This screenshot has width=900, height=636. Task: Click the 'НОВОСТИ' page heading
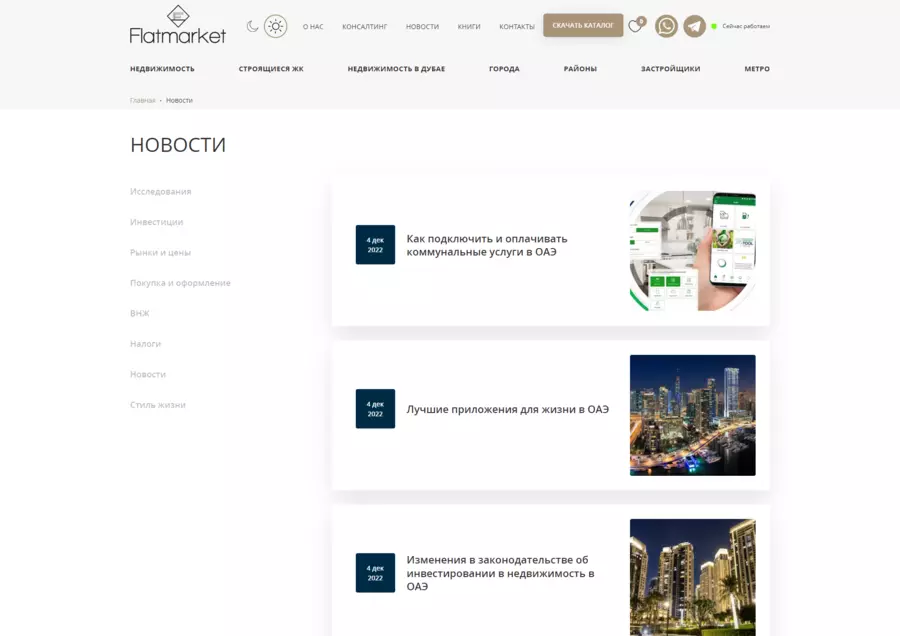pyautogui.click(x=178, y=145)
